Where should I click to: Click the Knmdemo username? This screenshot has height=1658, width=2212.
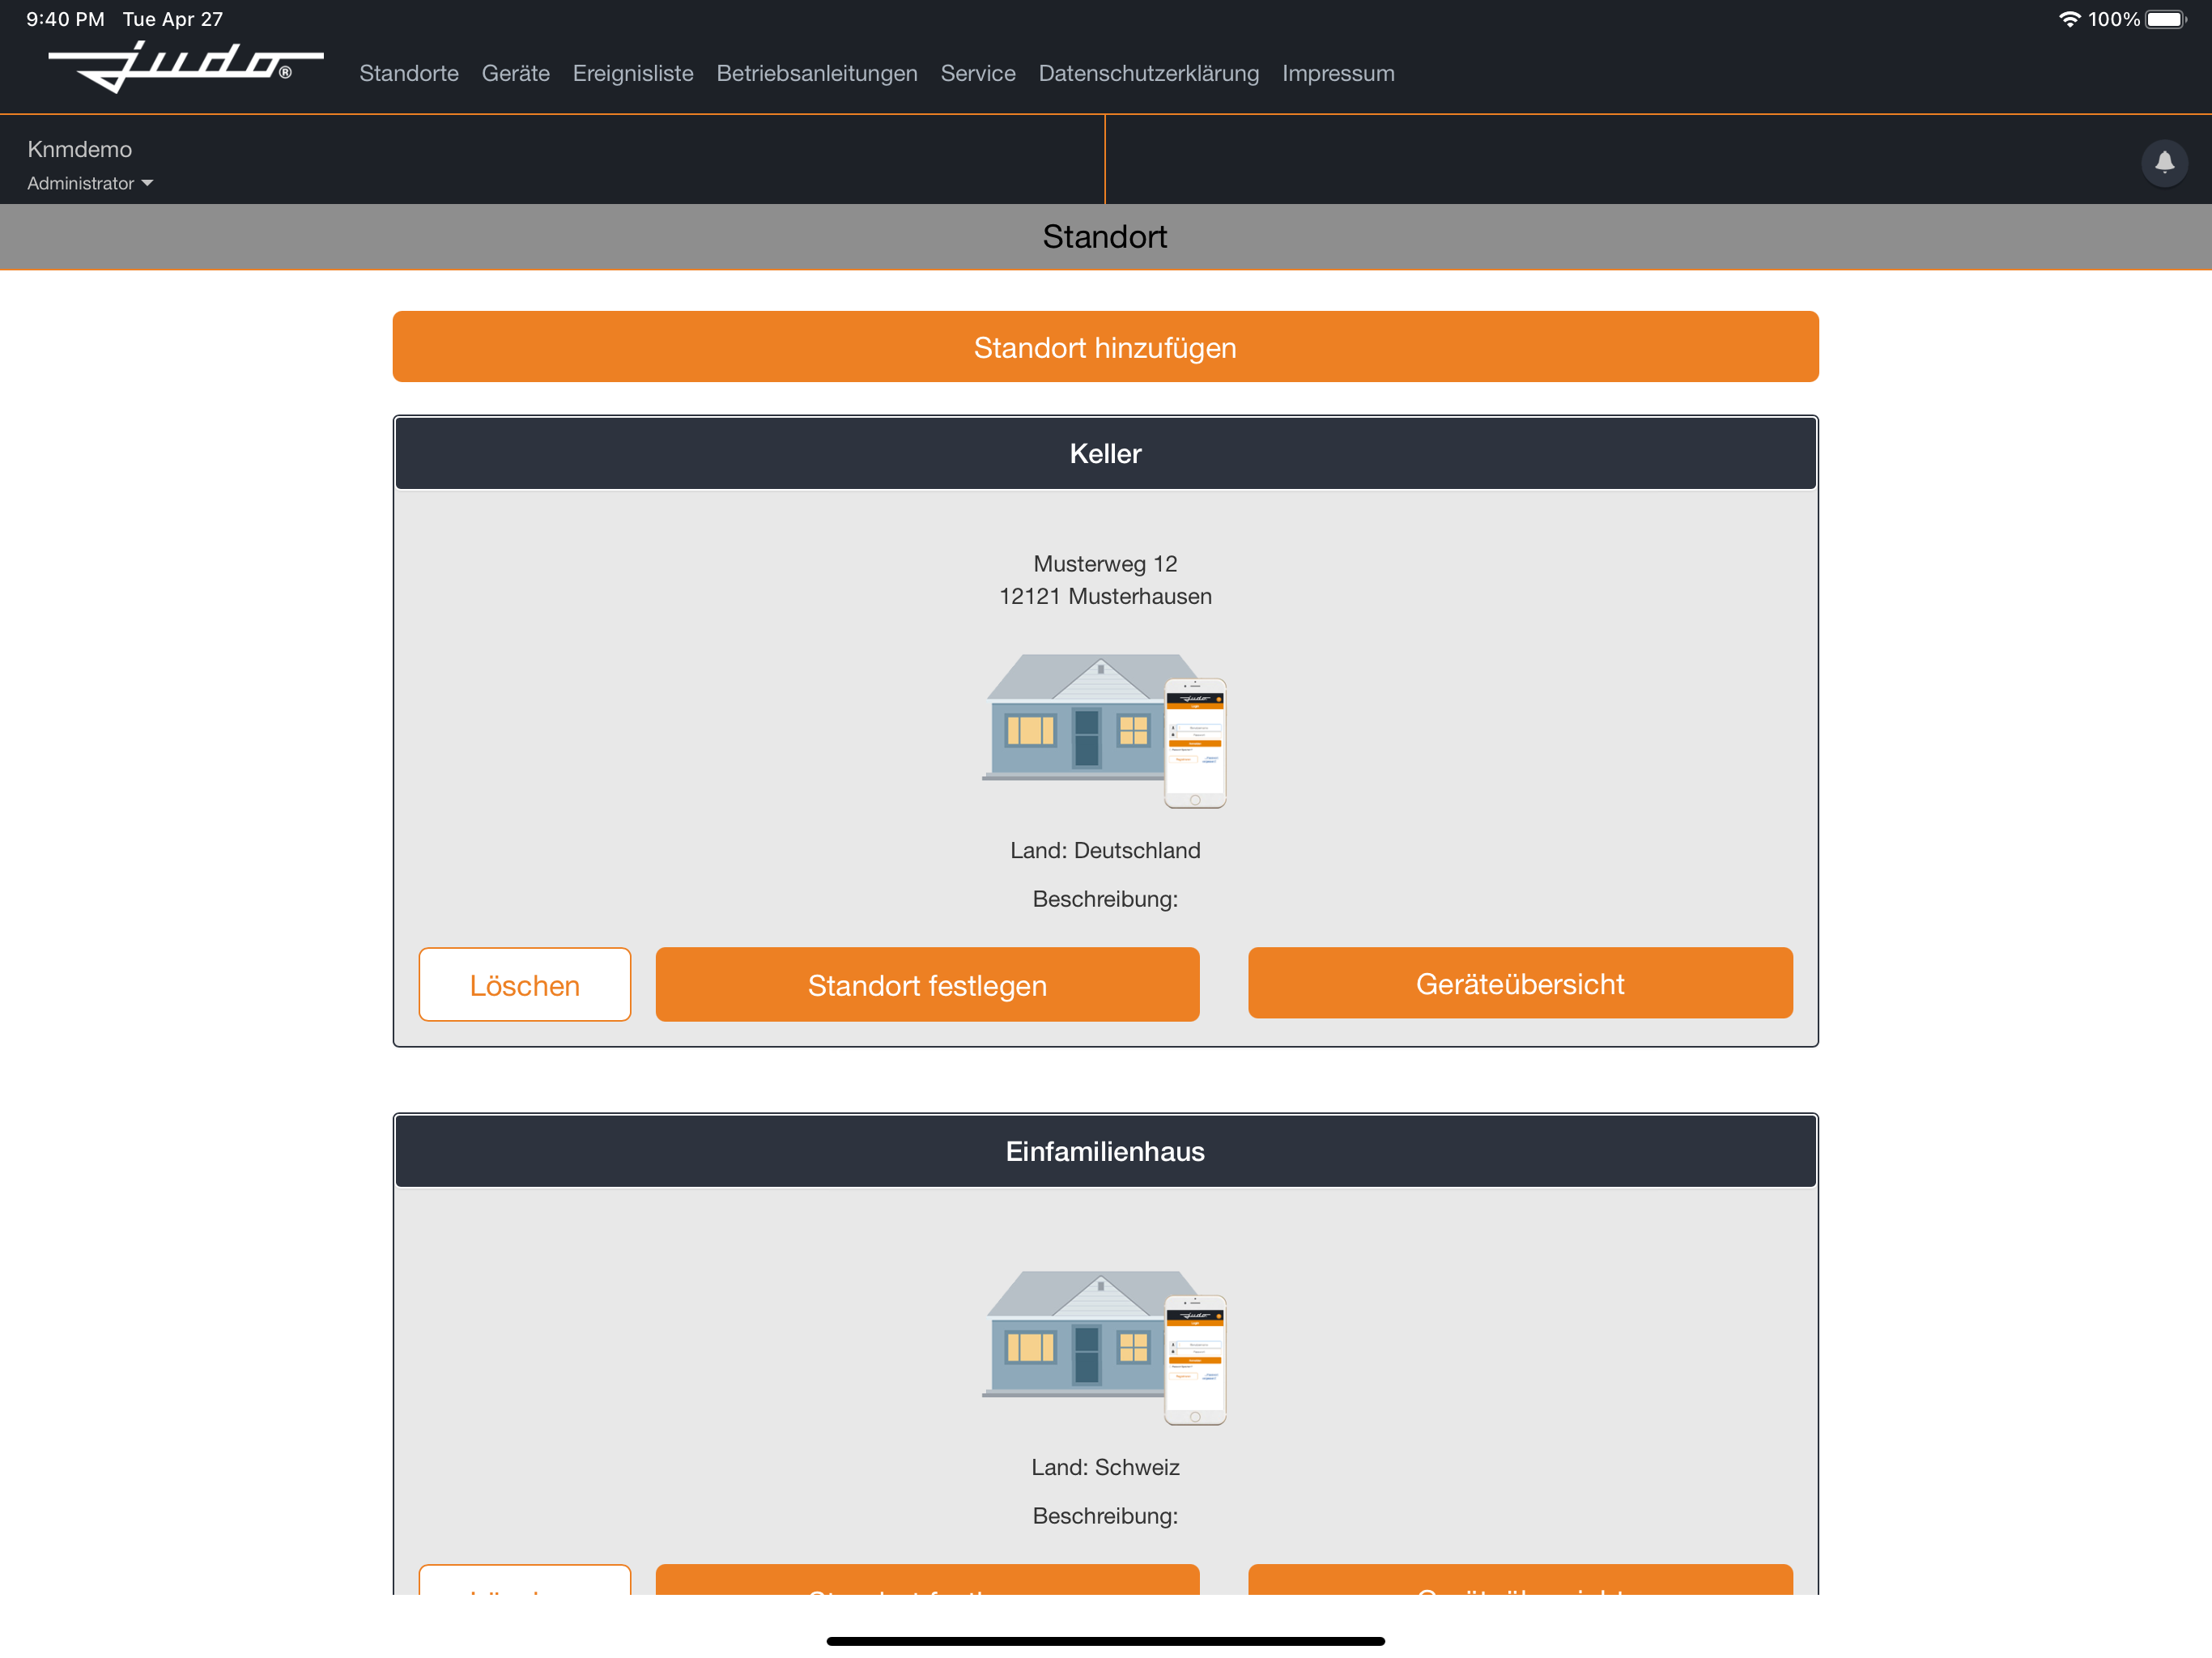click(x=79, y=149)
